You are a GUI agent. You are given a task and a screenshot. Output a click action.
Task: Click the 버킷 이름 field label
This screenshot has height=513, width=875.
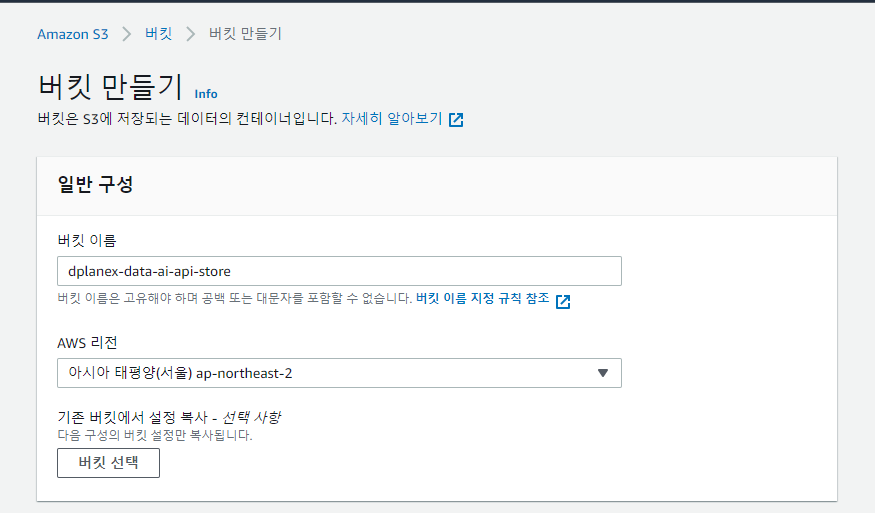[86, 241]
